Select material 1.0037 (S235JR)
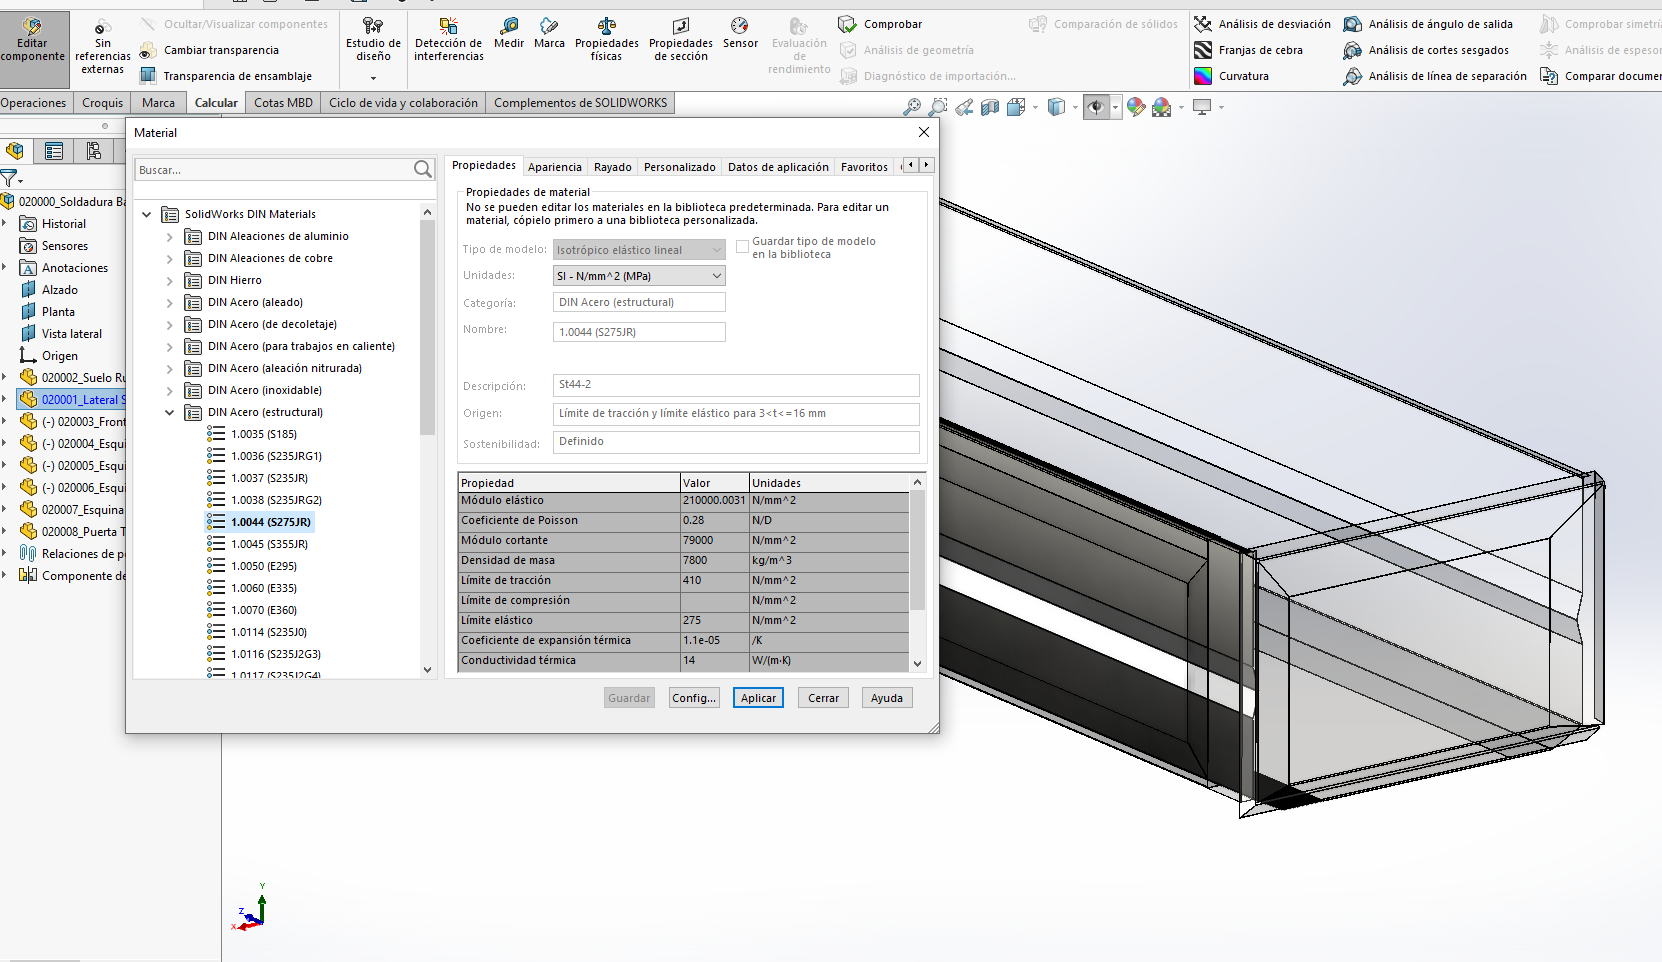This screenshot has height=962, width=1662. pyautogui.click(x=258, y=478)
